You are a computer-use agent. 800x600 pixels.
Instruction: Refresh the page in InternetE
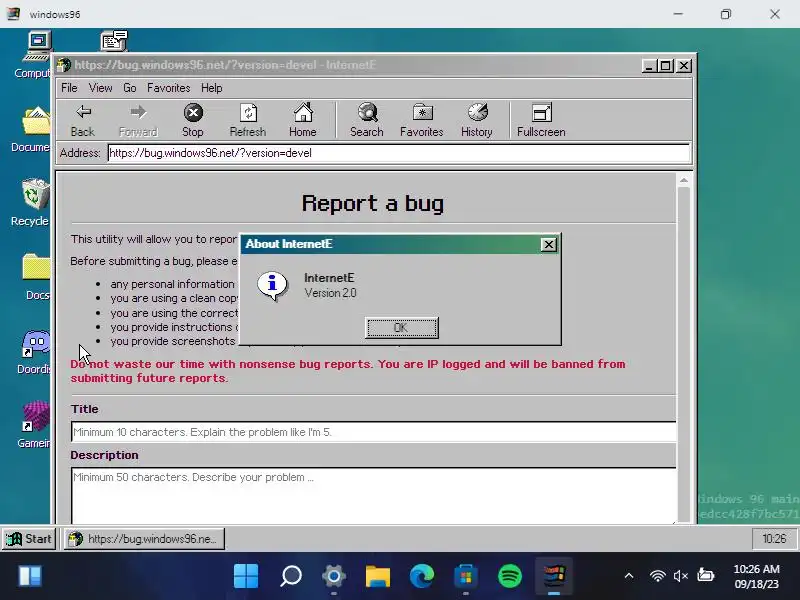(x=248, y=120)
